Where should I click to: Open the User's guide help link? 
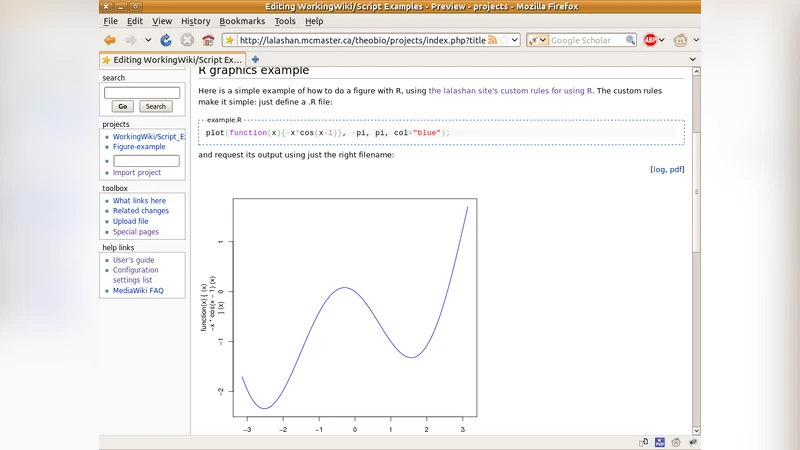[133, 260]
